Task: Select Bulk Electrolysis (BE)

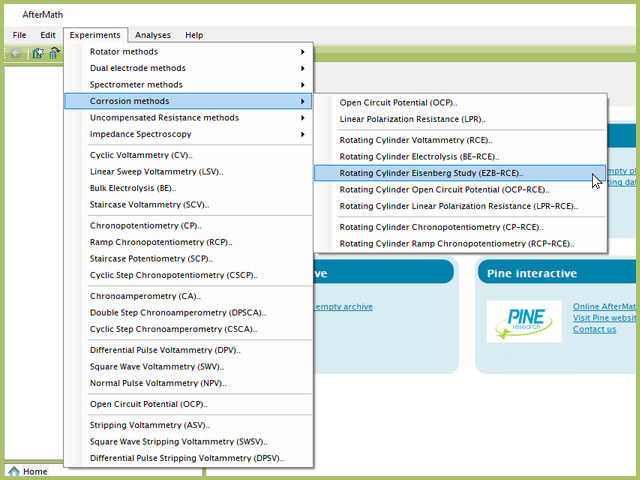Action: pyautogui.click(x=188, y=189)
